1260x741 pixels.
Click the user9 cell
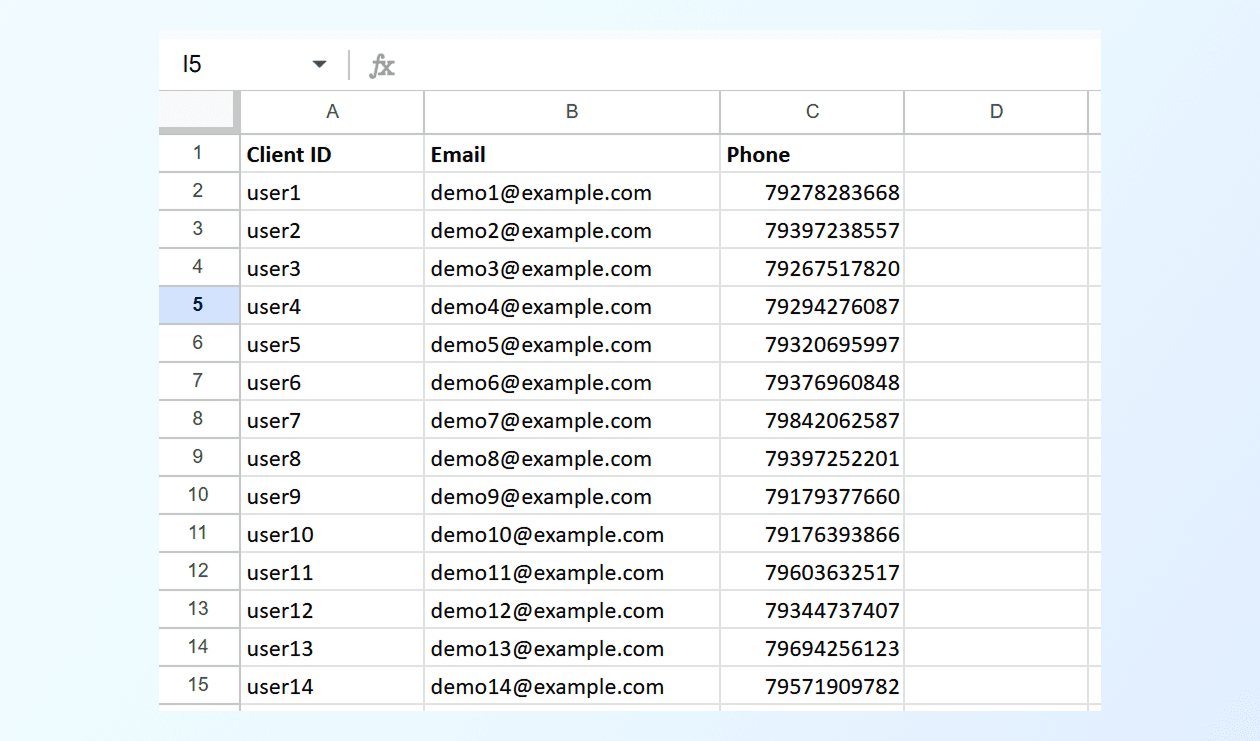332,497
